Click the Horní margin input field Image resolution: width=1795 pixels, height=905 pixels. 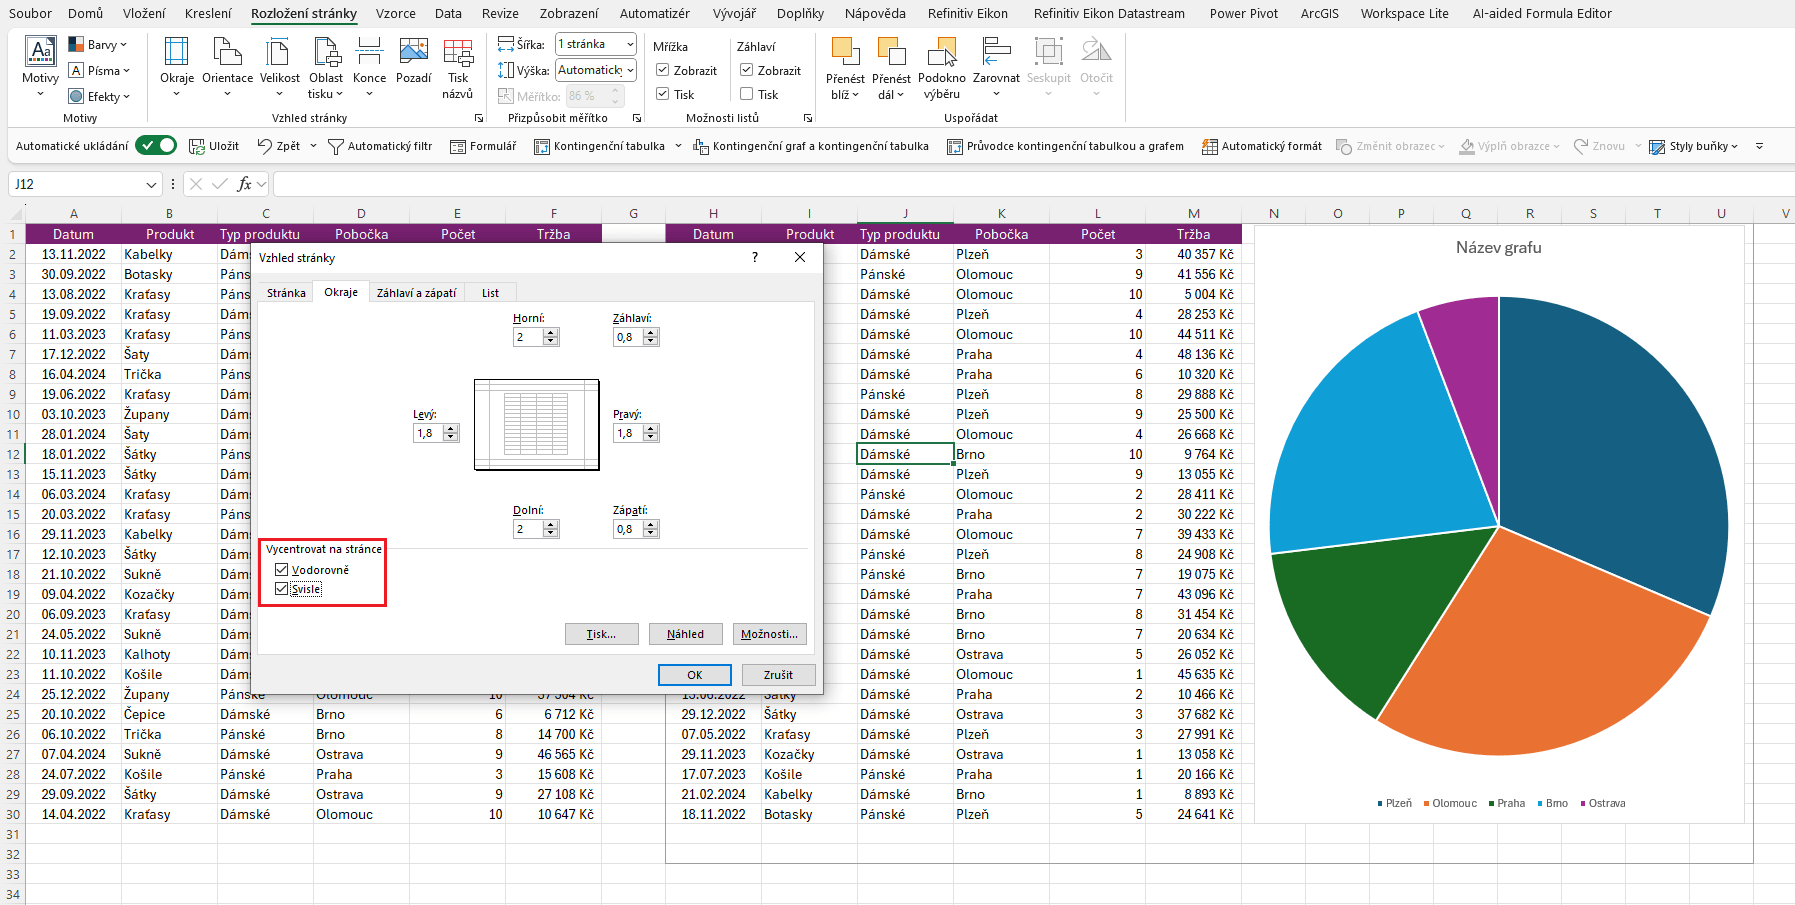[x=528, y=337]
